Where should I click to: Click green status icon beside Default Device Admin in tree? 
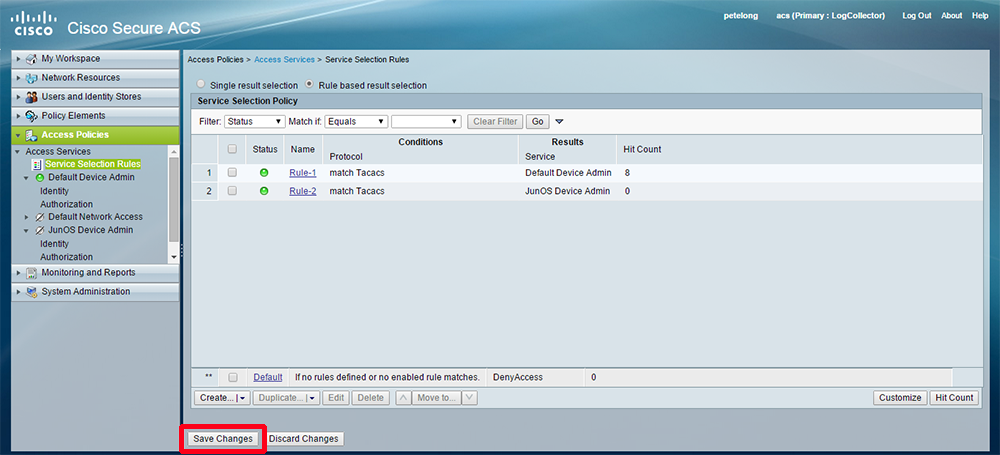(40, 177)
